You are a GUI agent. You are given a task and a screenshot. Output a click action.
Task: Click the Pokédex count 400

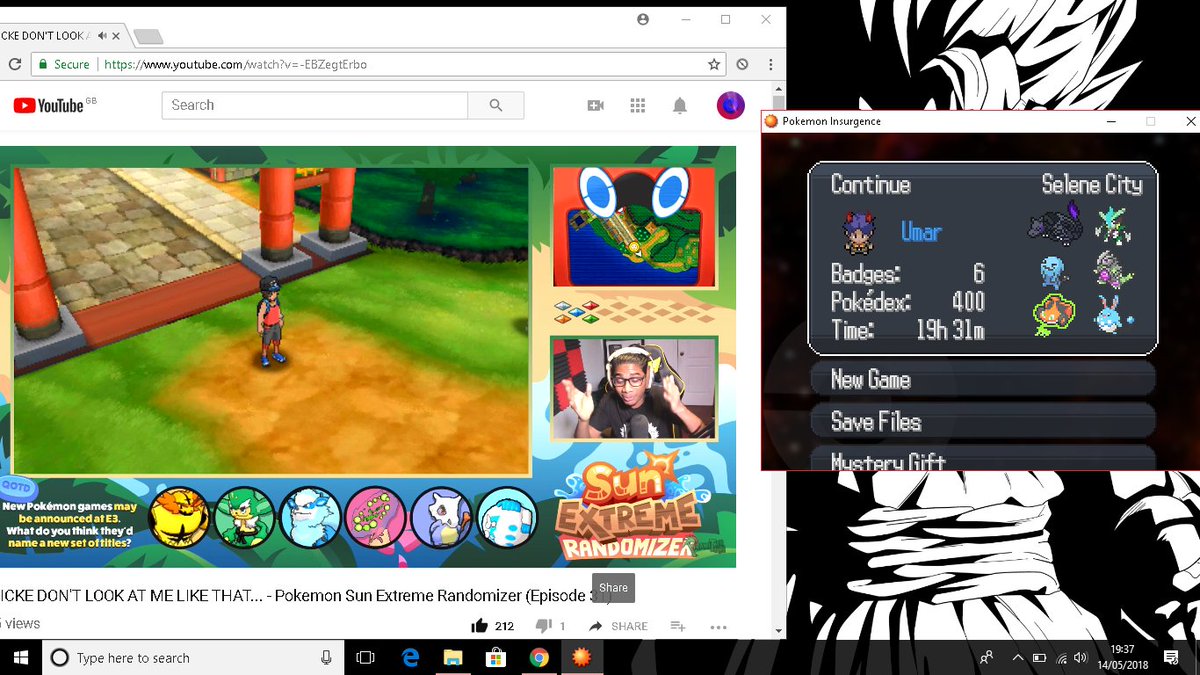click(968, 301)
